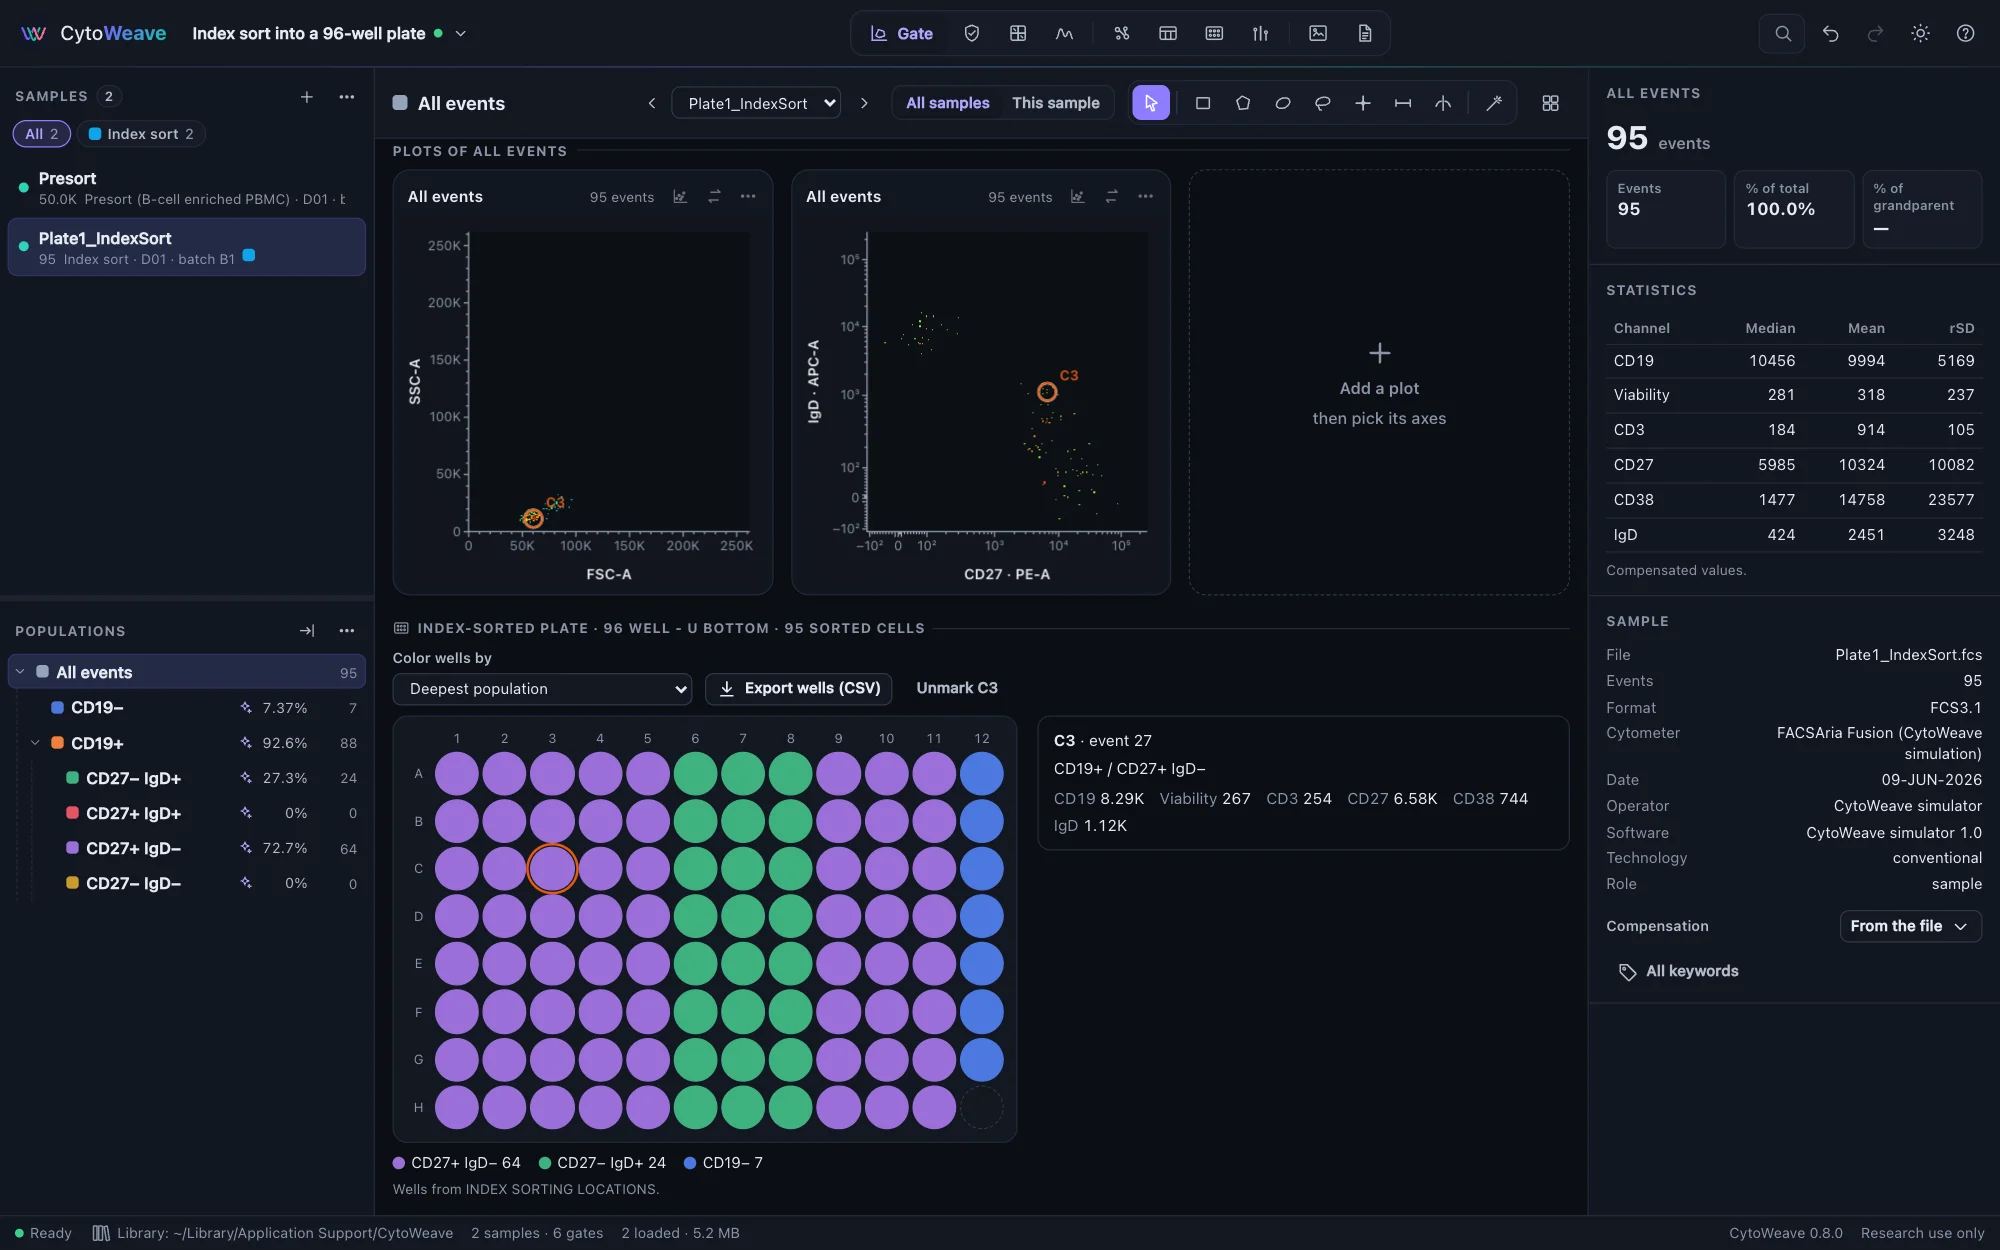2000x1250 pixels.
Task: Select the Presort sample row
Action: pos(187,188)
